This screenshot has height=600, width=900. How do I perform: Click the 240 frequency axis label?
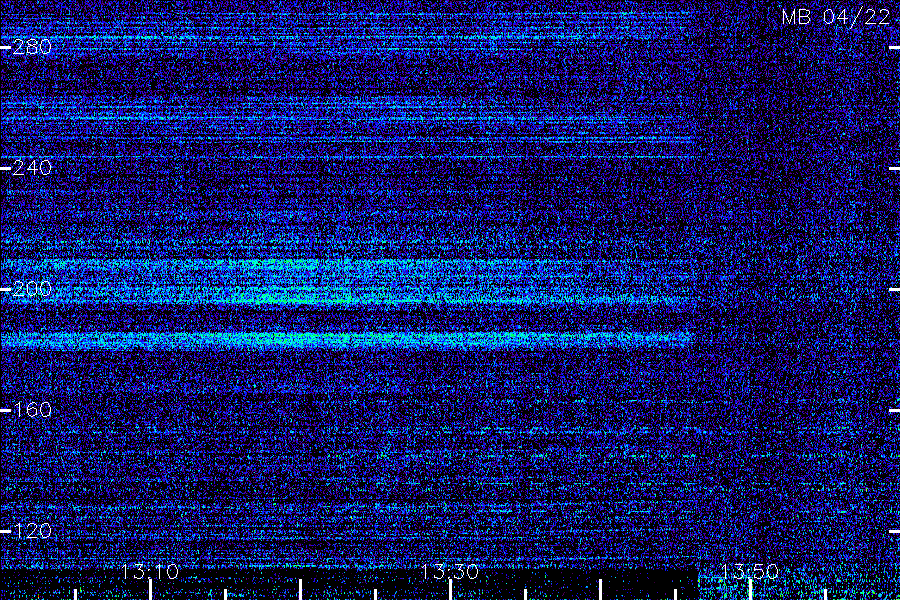click(x=32, y=168)
